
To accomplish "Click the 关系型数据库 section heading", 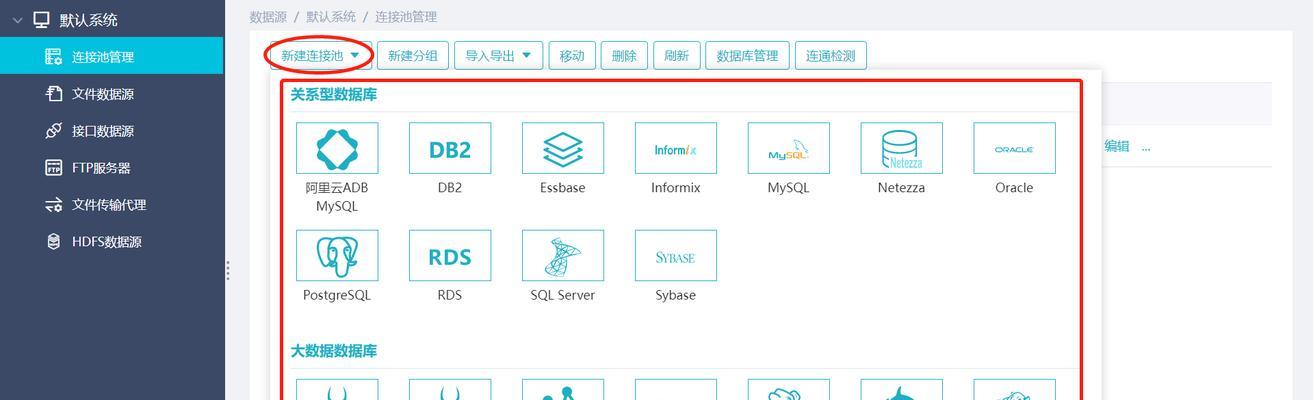I will [334, 94].
